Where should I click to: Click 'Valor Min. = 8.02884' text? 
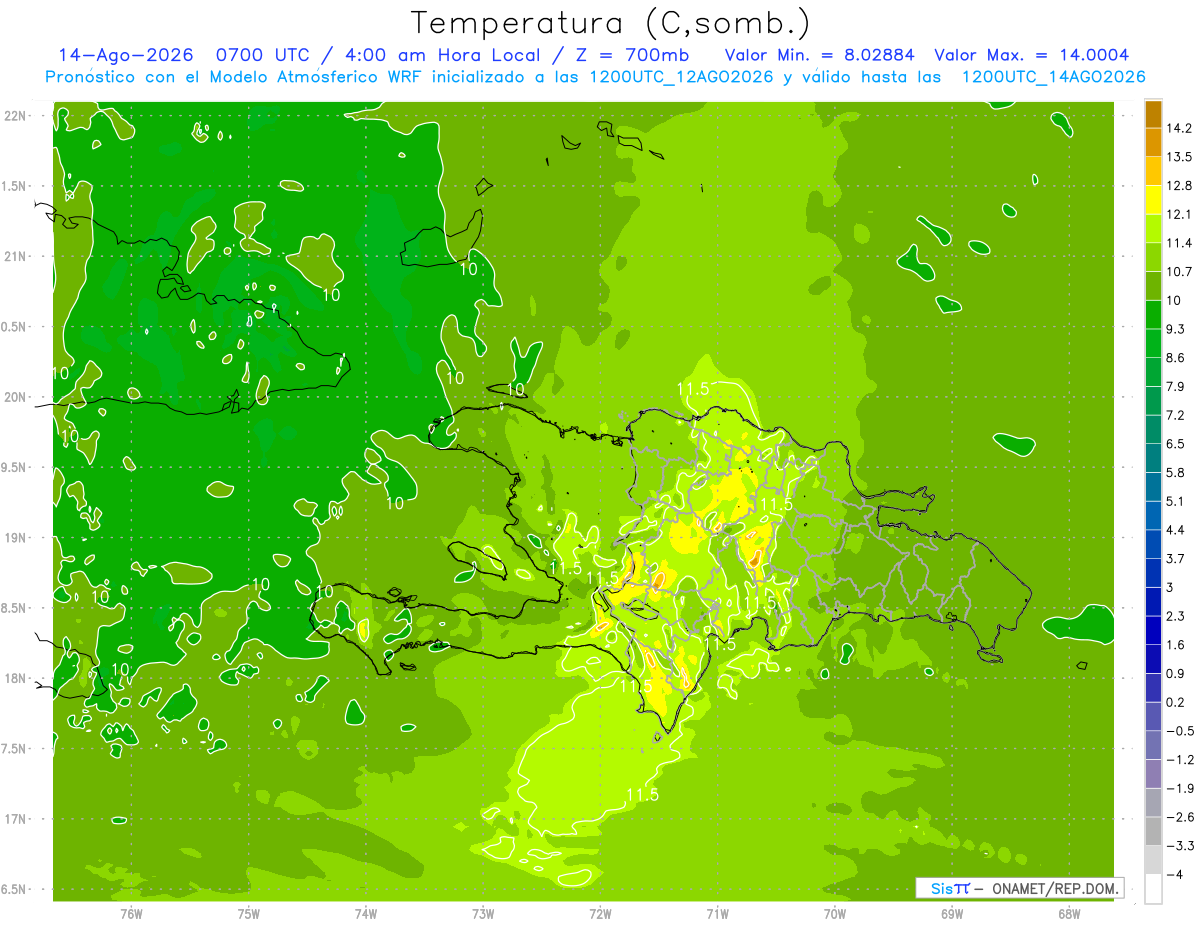(820, 55)
